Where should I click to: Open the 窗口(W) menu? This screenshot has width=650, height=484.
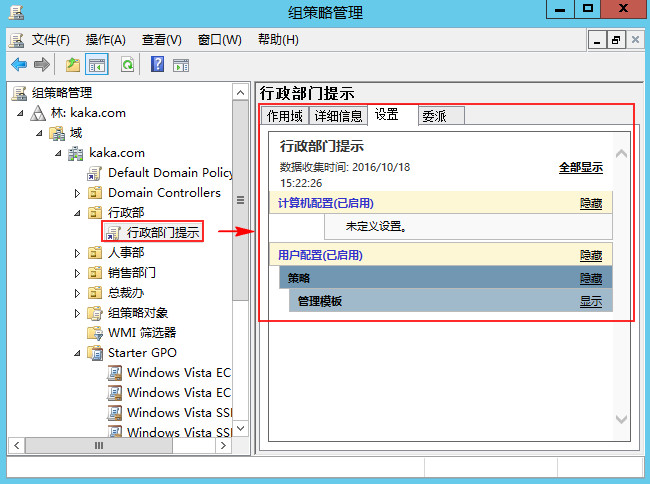coord(220,40)
